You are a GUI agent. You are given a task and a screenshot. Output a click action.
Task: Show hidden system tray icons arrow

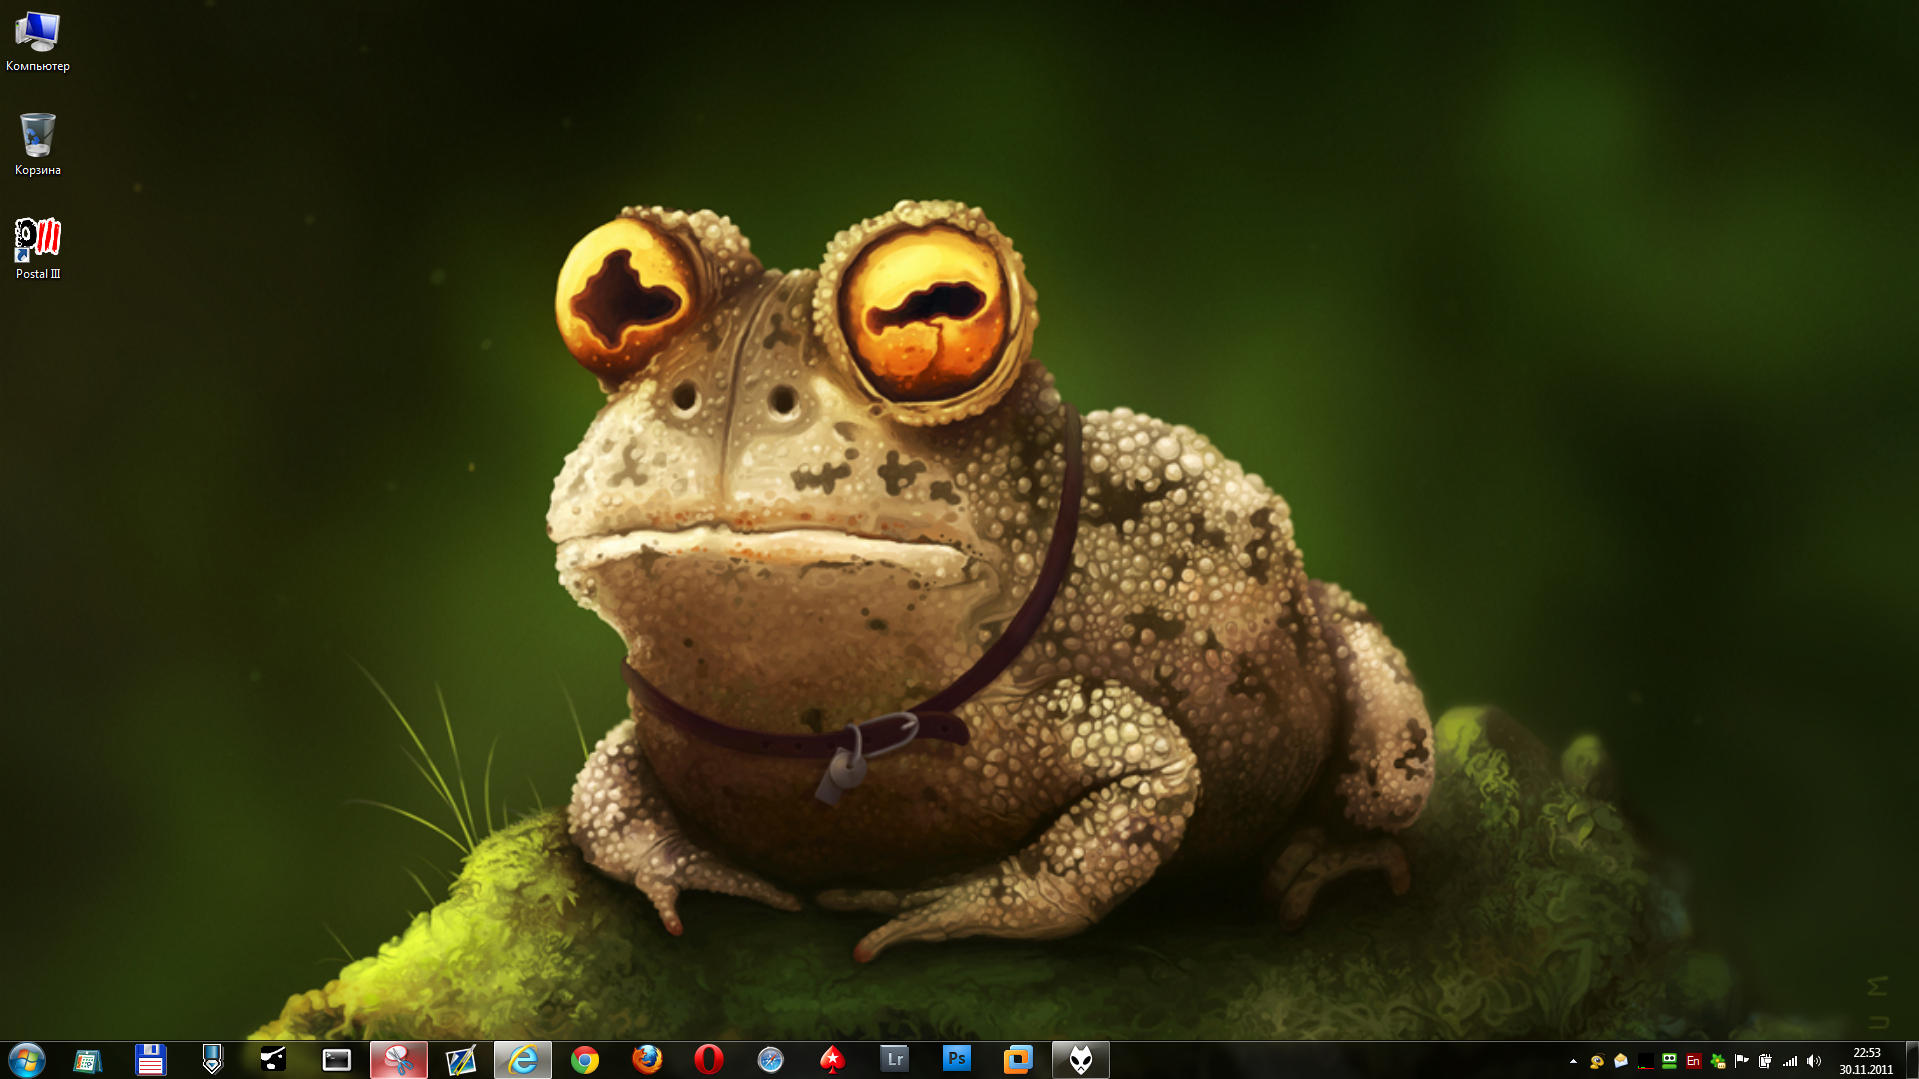1573,1061
